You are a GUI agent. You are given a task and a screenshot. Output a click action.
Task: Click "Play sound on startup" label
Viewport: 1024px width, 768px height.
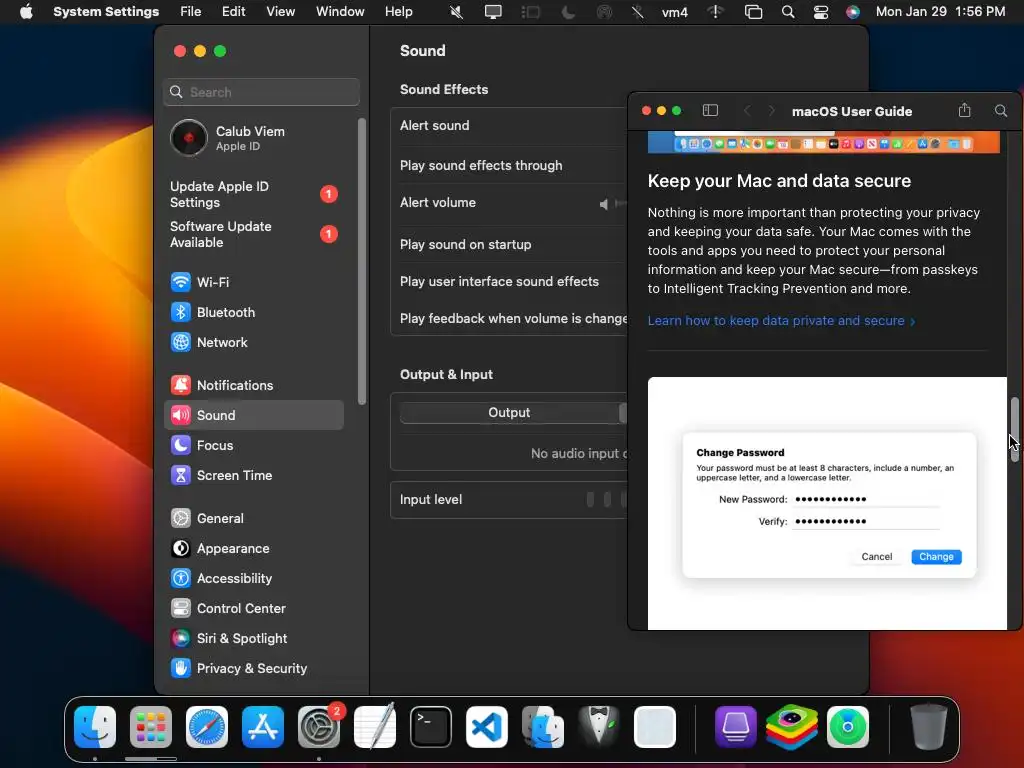click(x=466, y=244)
